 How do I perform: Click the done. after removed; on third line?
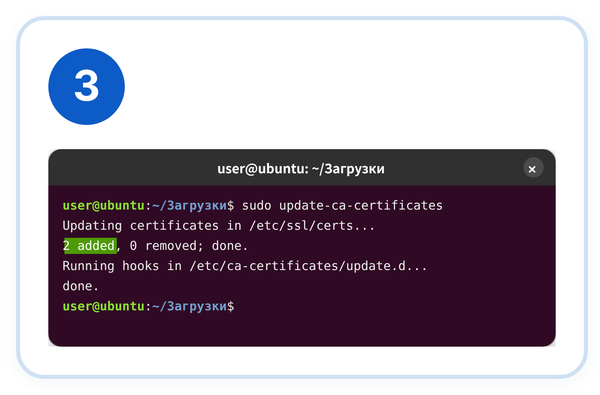point(230,246)
